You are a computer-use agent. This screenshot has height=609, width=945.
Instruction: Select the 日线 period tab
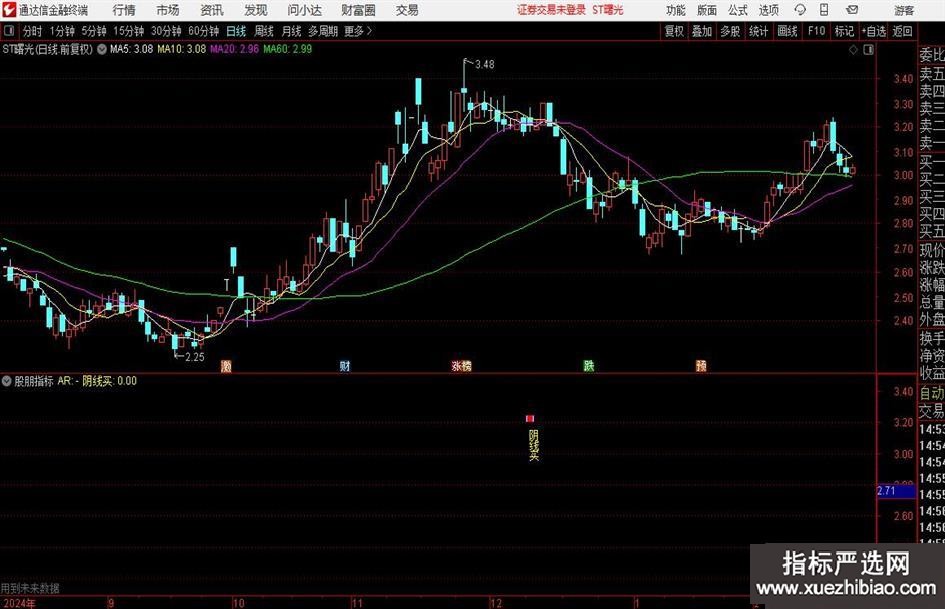coord(236,31)
